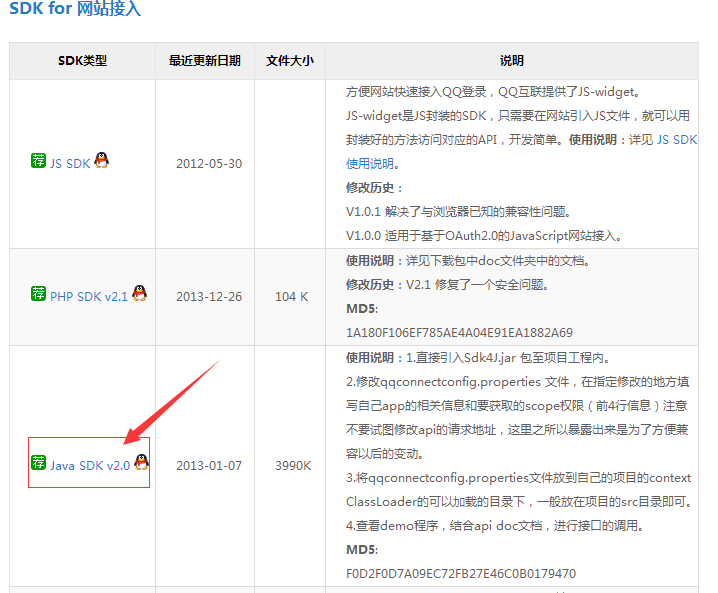Click the 3990K file size cell

(x=293, y=466)
